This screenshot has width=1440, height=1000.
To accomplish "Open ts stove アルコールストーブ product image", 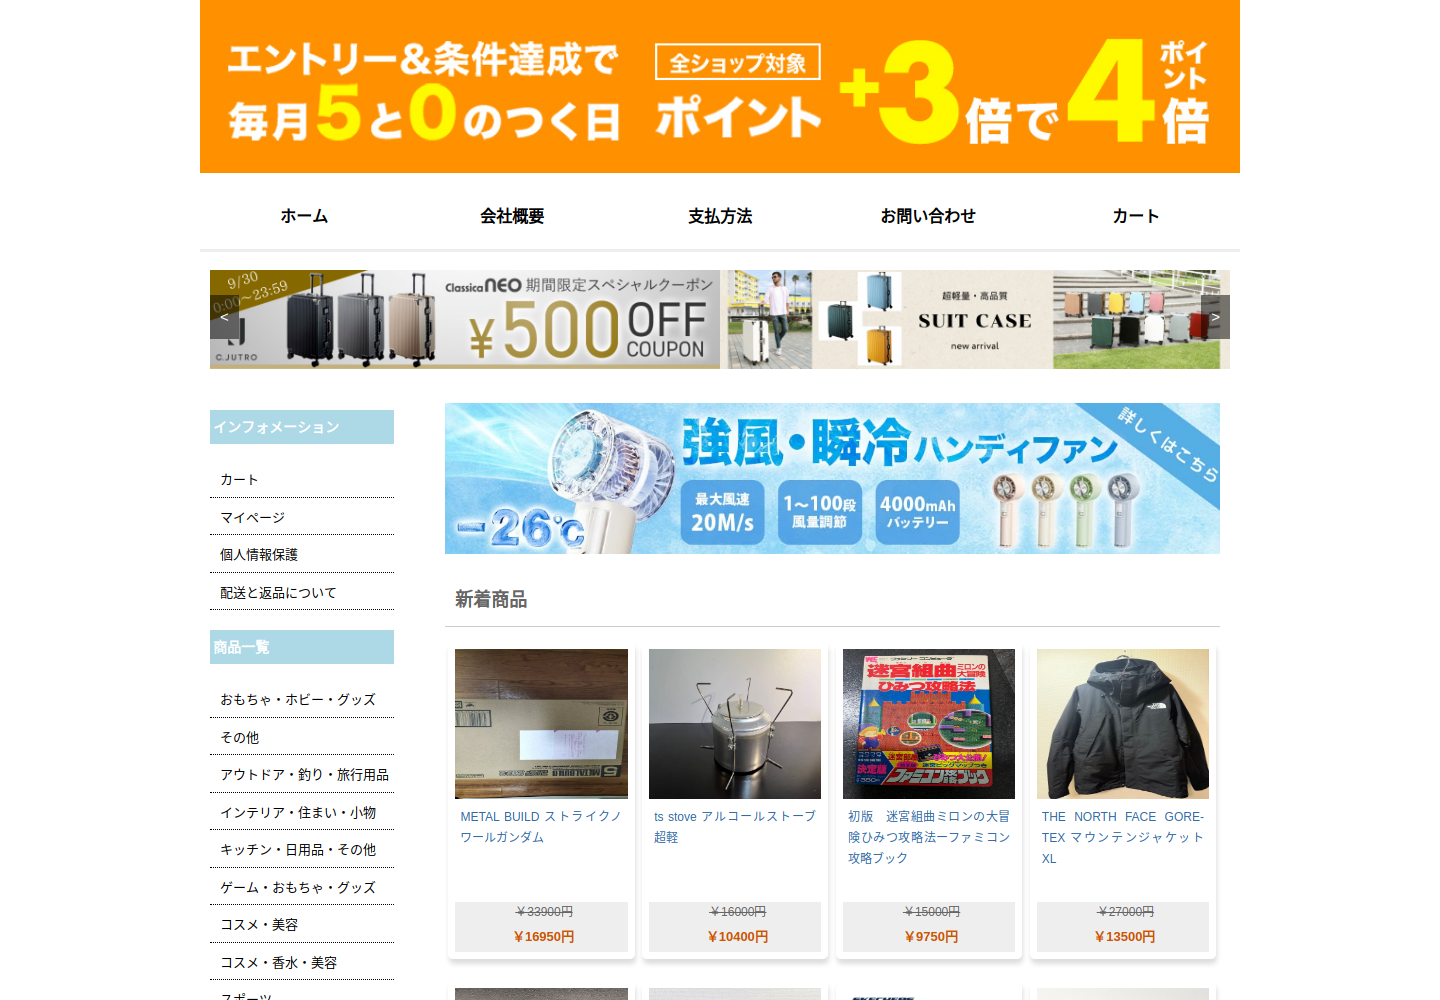I will click(x=735, y=724).
